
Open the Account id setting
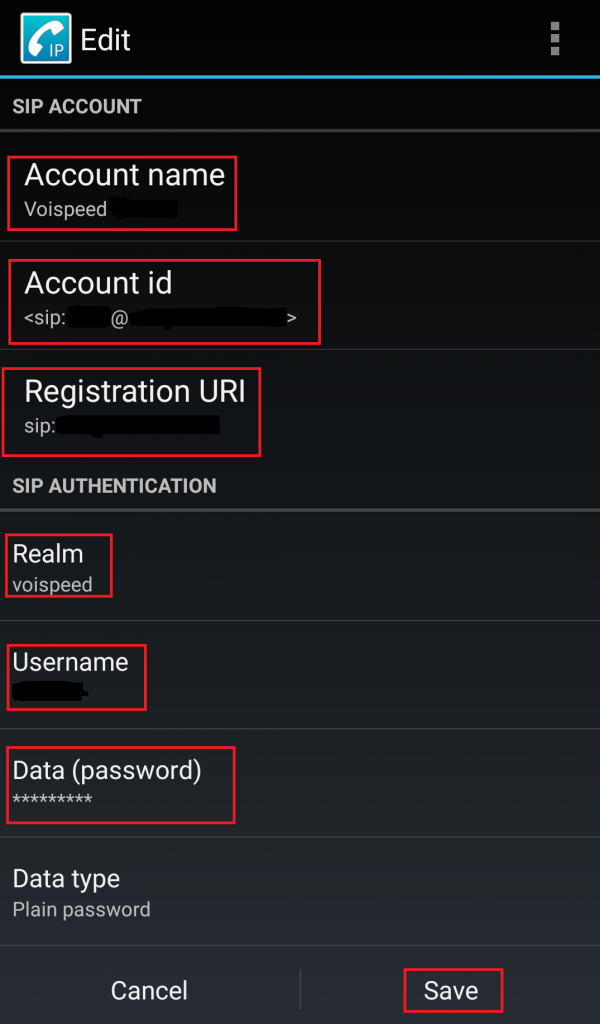coord(300,295)
